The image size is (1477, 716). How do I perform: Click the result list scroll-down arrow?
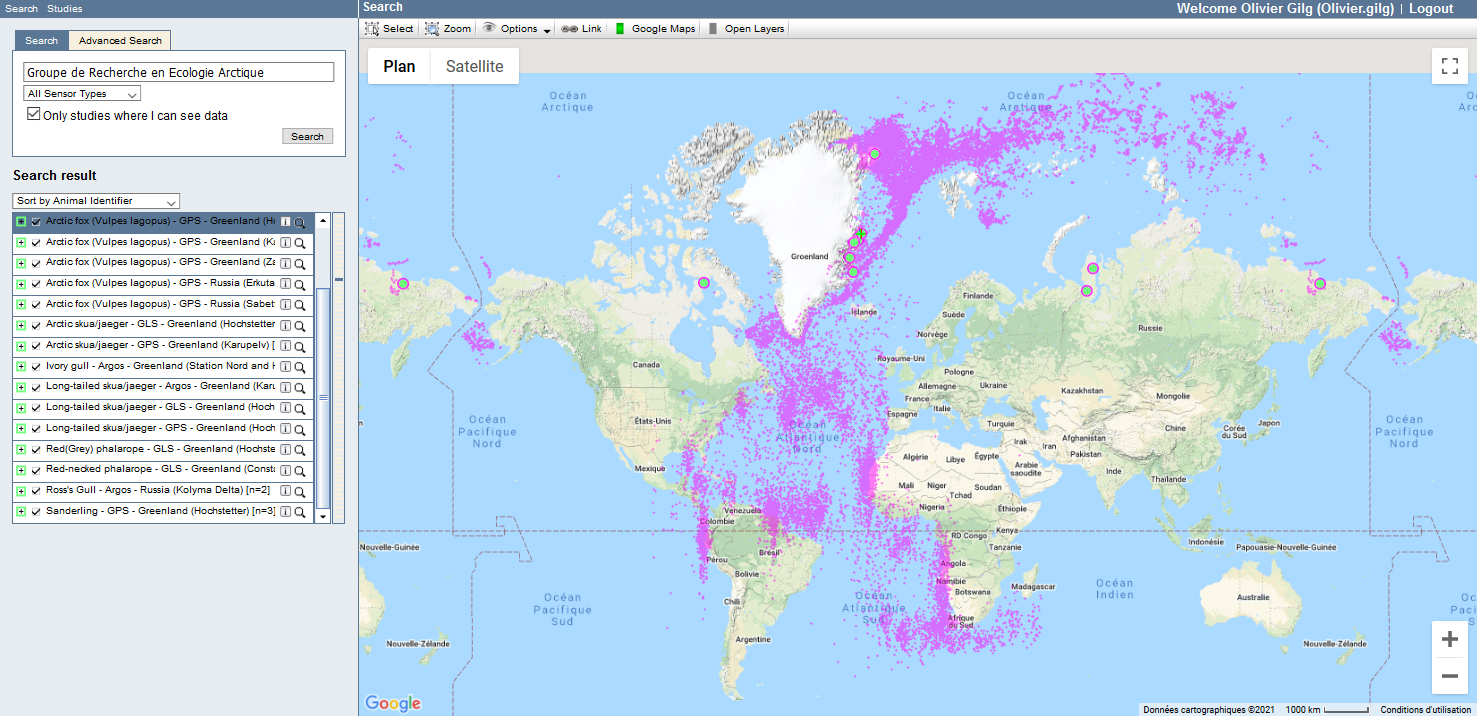point(323,517)
